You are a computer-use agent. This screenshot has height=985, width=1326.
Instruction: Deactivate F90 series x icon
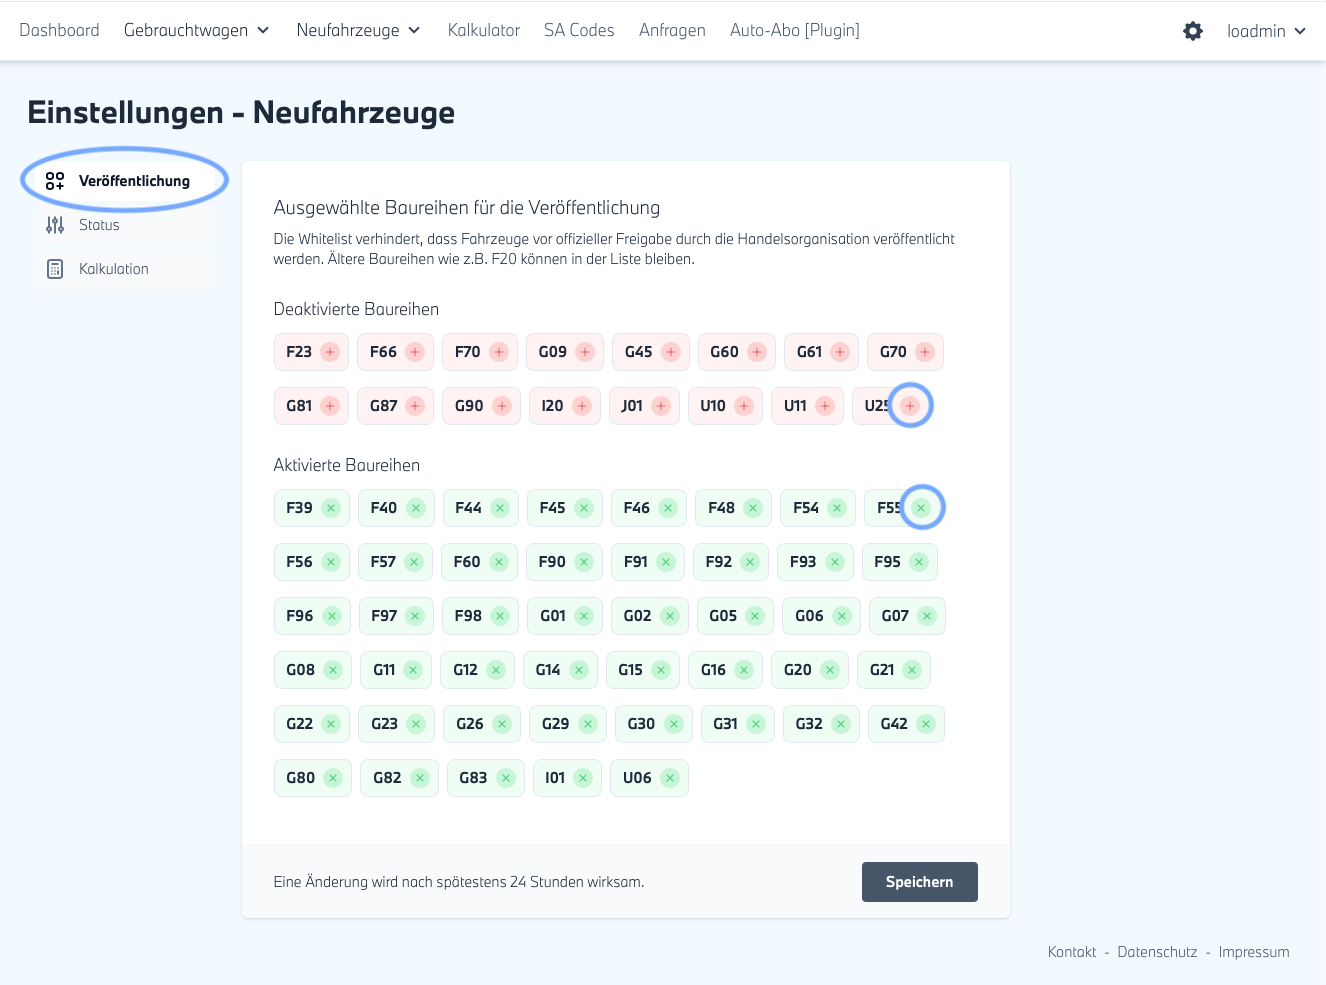(584, 562)
